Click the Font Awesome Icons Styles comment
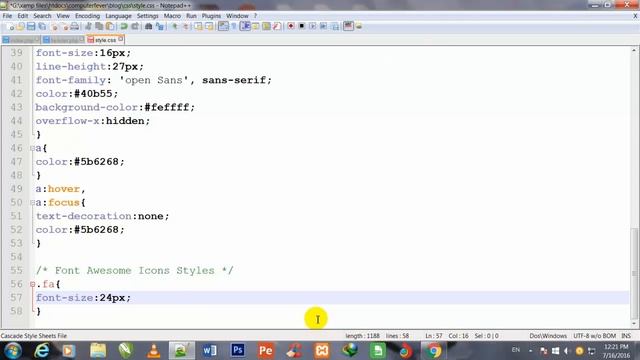Screen dimensions: 640x360 (134, 270)
